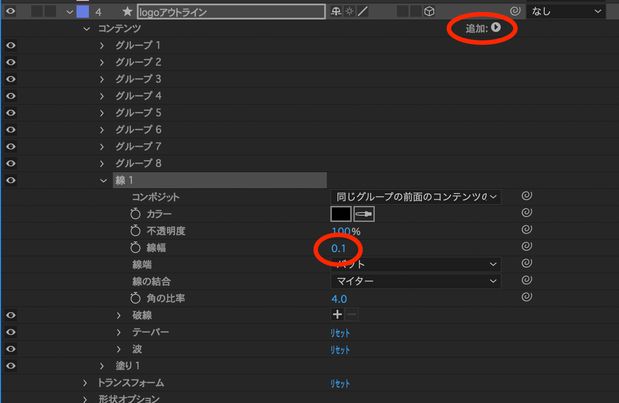The width and height of the screenshot is (619, 403).
Task: Click リセット next to テーパー
Action: coord(340,332)
